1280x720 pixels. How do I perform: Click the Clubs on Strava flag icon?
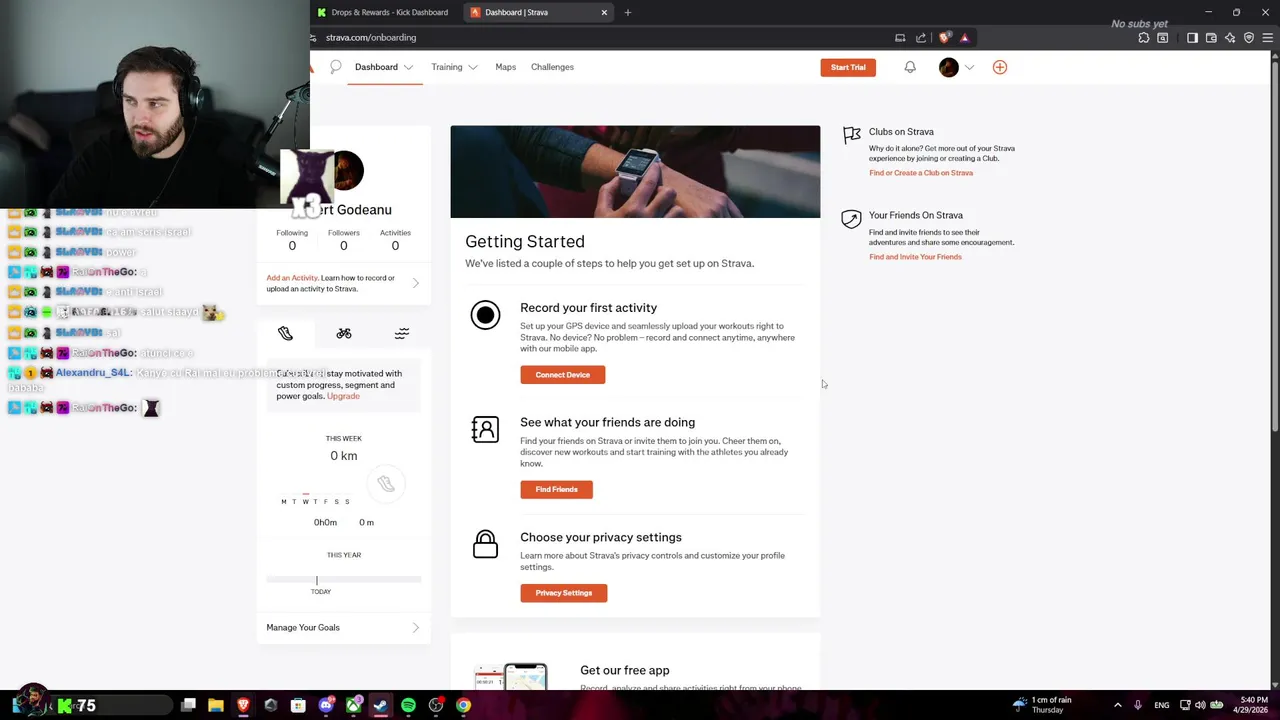coord(851,135)
